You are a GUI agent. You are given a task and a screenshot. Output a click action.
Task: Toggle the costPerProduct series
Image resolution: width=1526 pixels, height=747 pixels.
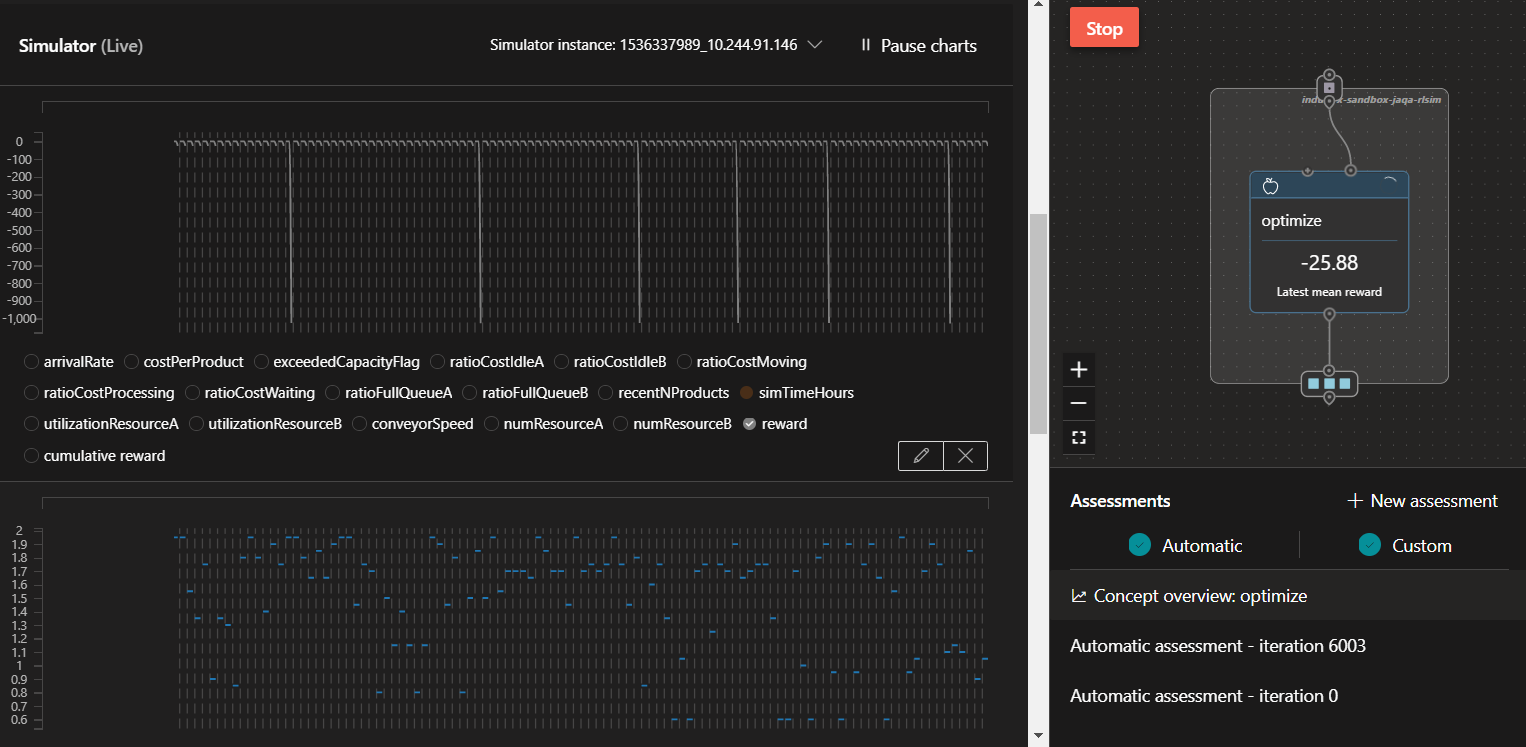pos(132,362)
